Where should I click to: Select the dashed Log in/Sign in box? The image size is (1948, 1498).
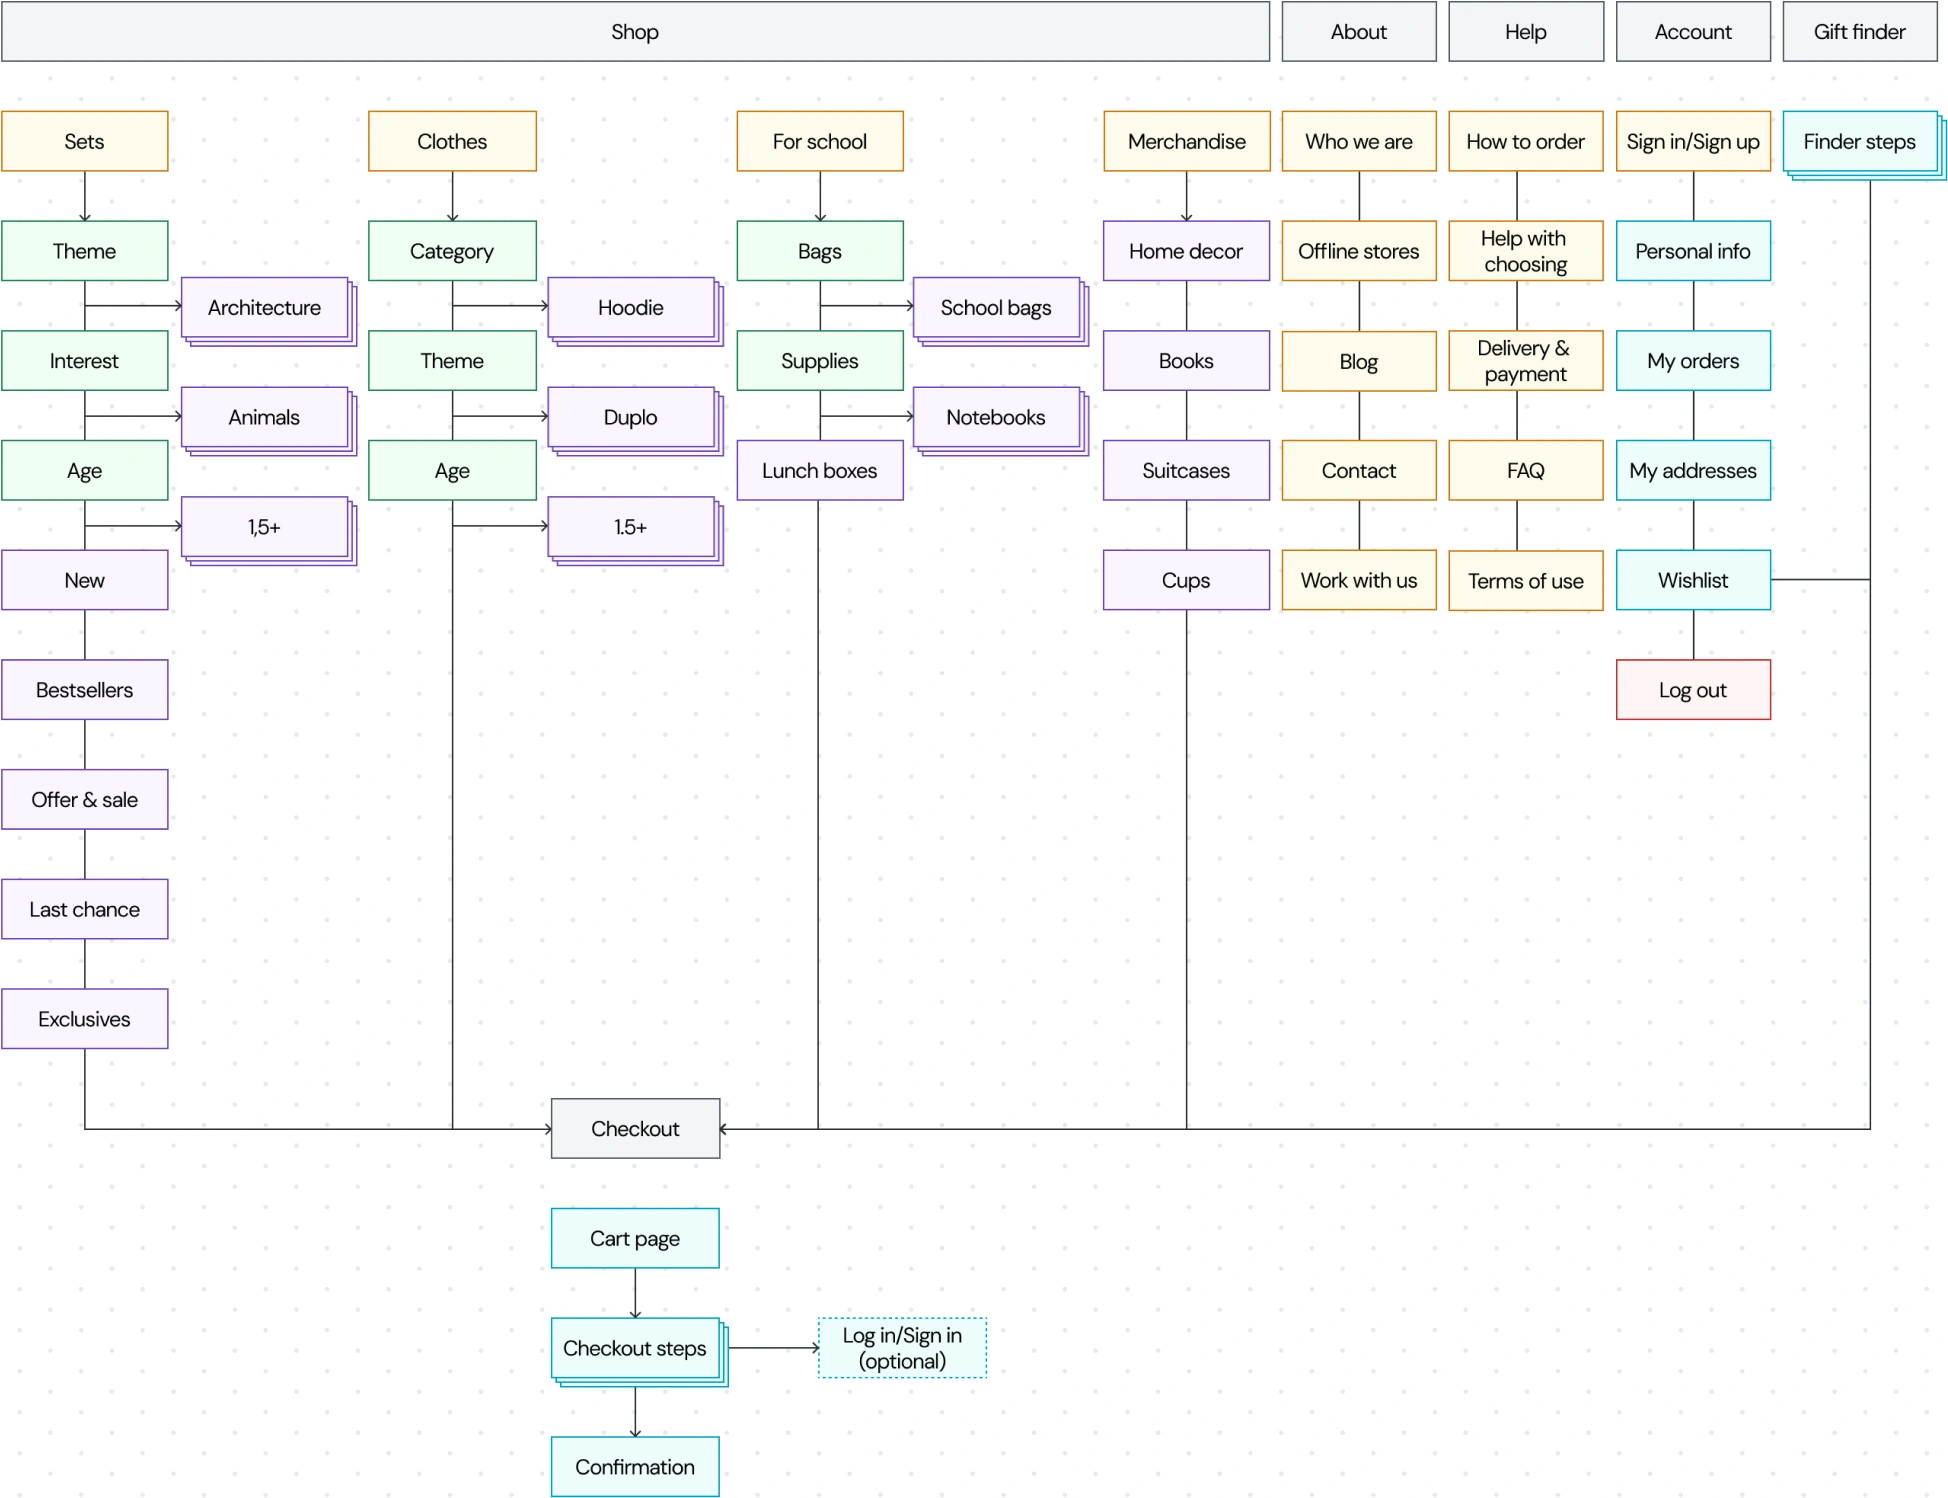pyautogui.click(x=902, y=1348)
